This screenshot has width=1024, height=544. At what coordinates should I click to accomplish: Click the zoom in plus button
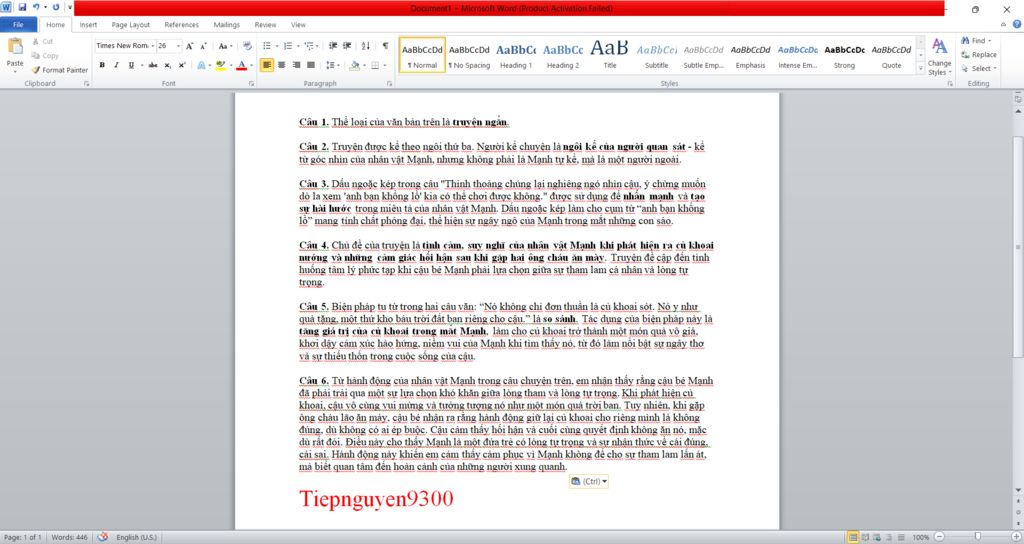coord(1016,537)
